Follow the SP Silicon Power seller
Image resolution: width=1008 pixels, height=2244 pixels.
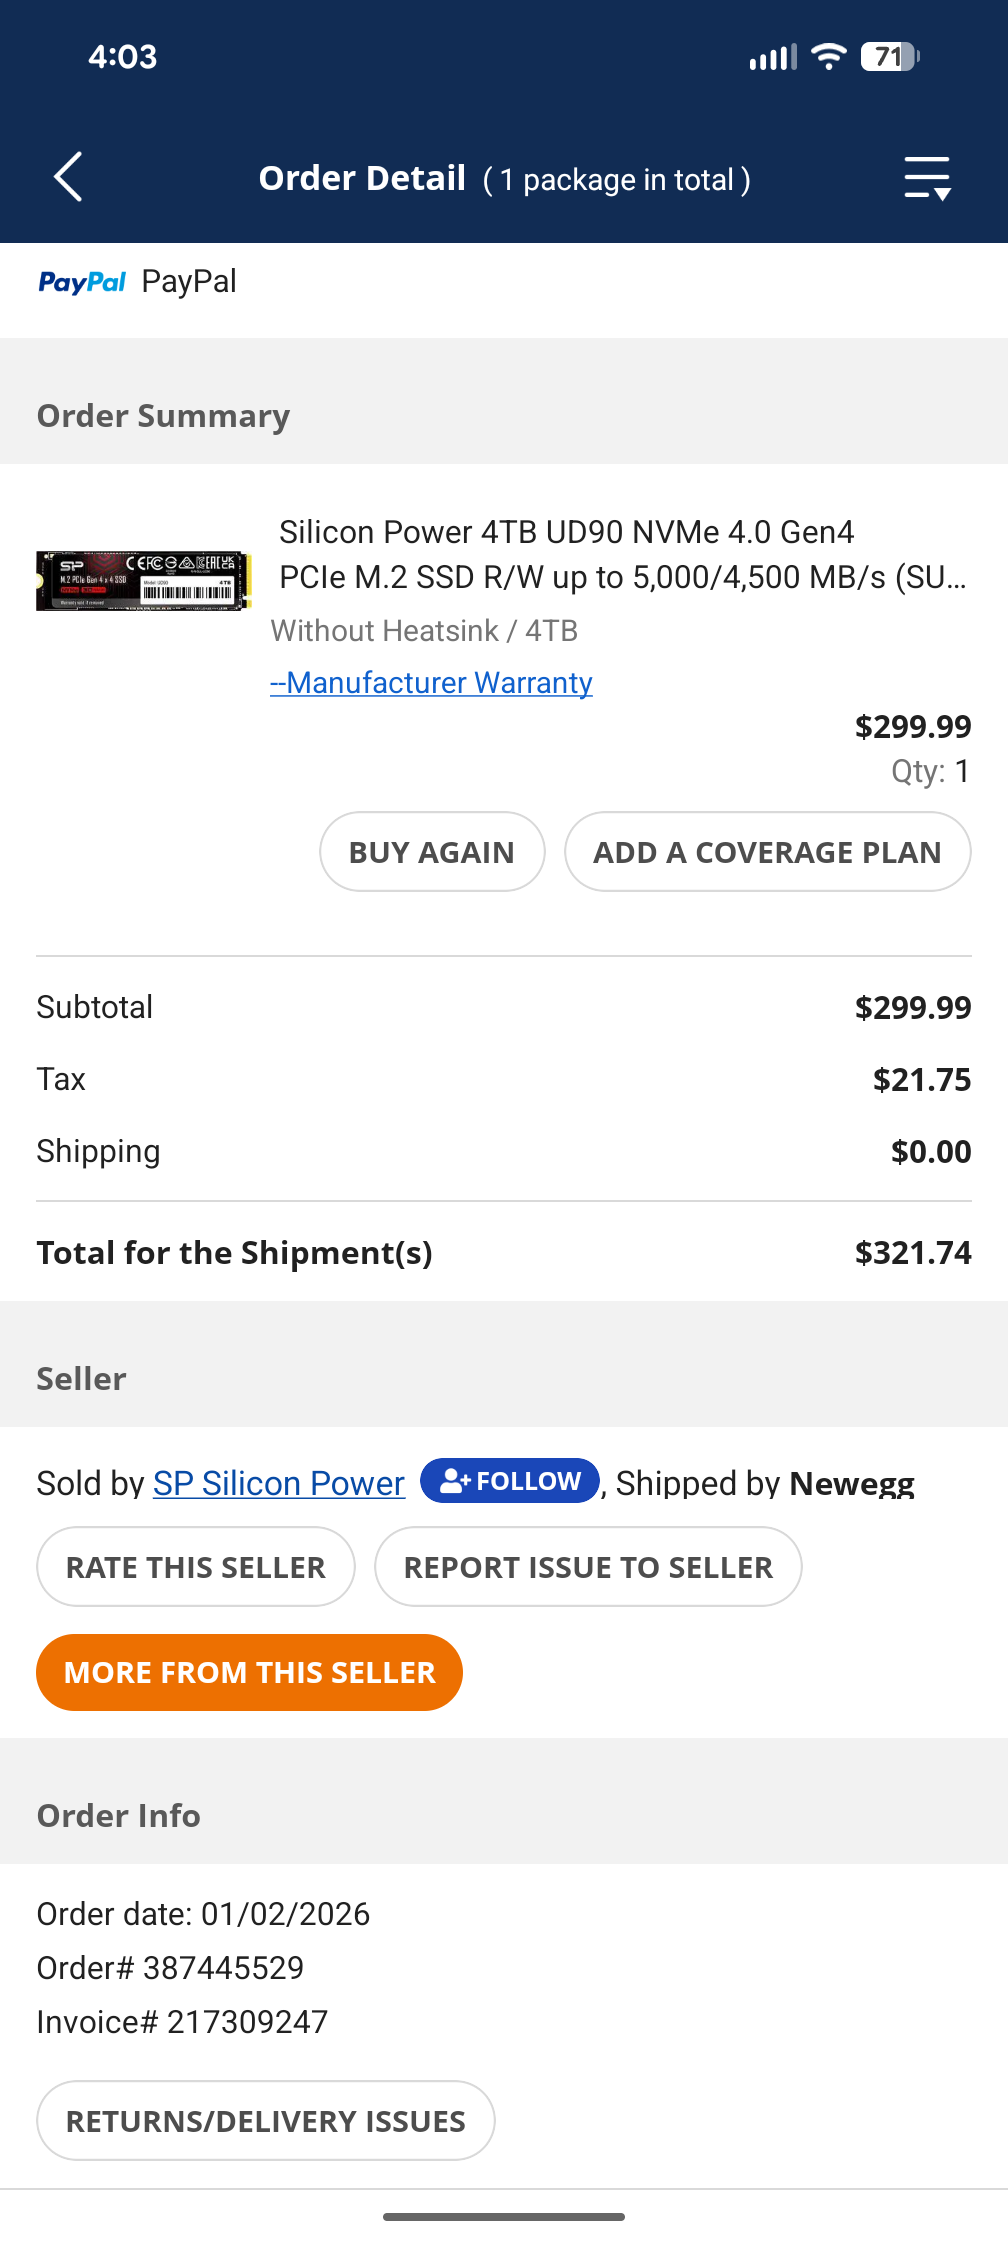pyautogui.click(x=510, y=1481)
